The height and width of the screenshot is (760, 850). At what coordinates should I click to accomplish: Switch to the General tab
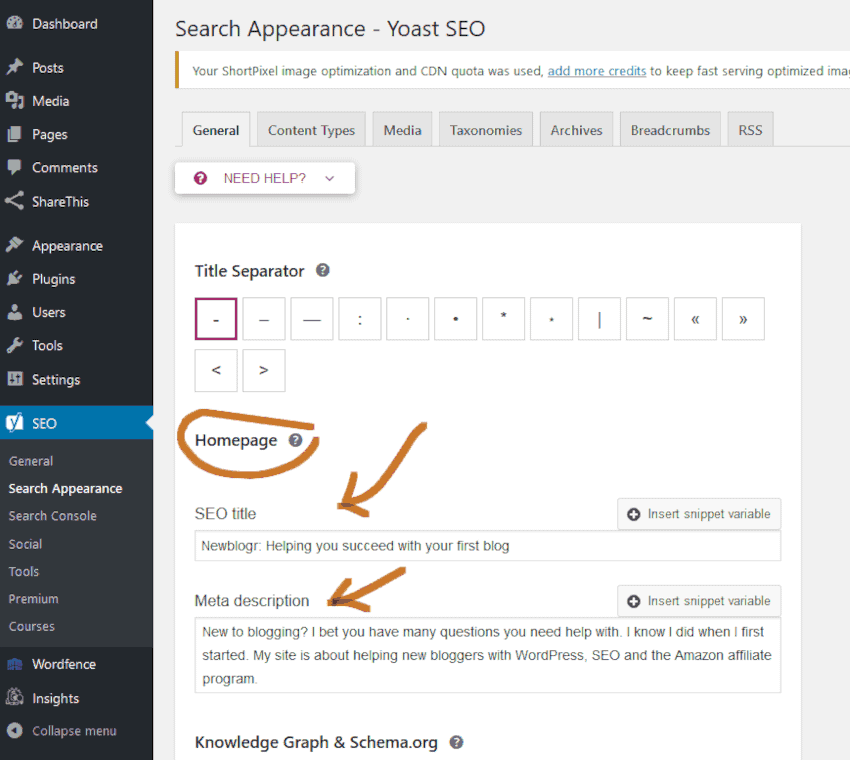point(216,130)
